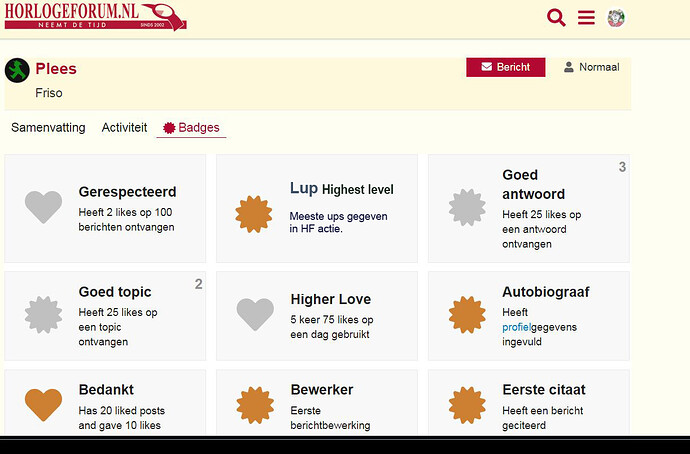Image resolution: width=690 pixels, height=454 pixels.
Task: Open the Eerste citaat badge title
Action: (x=543, y=389)
